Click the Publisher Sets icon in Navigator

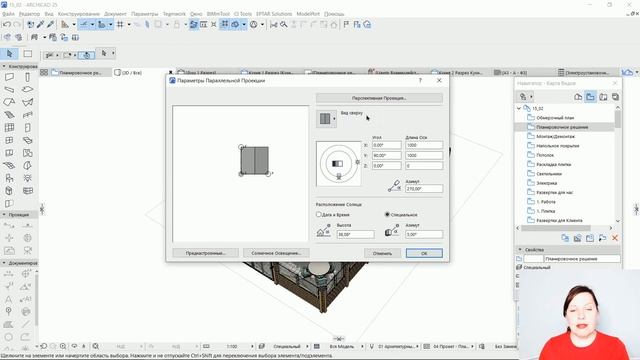point(615,97)
